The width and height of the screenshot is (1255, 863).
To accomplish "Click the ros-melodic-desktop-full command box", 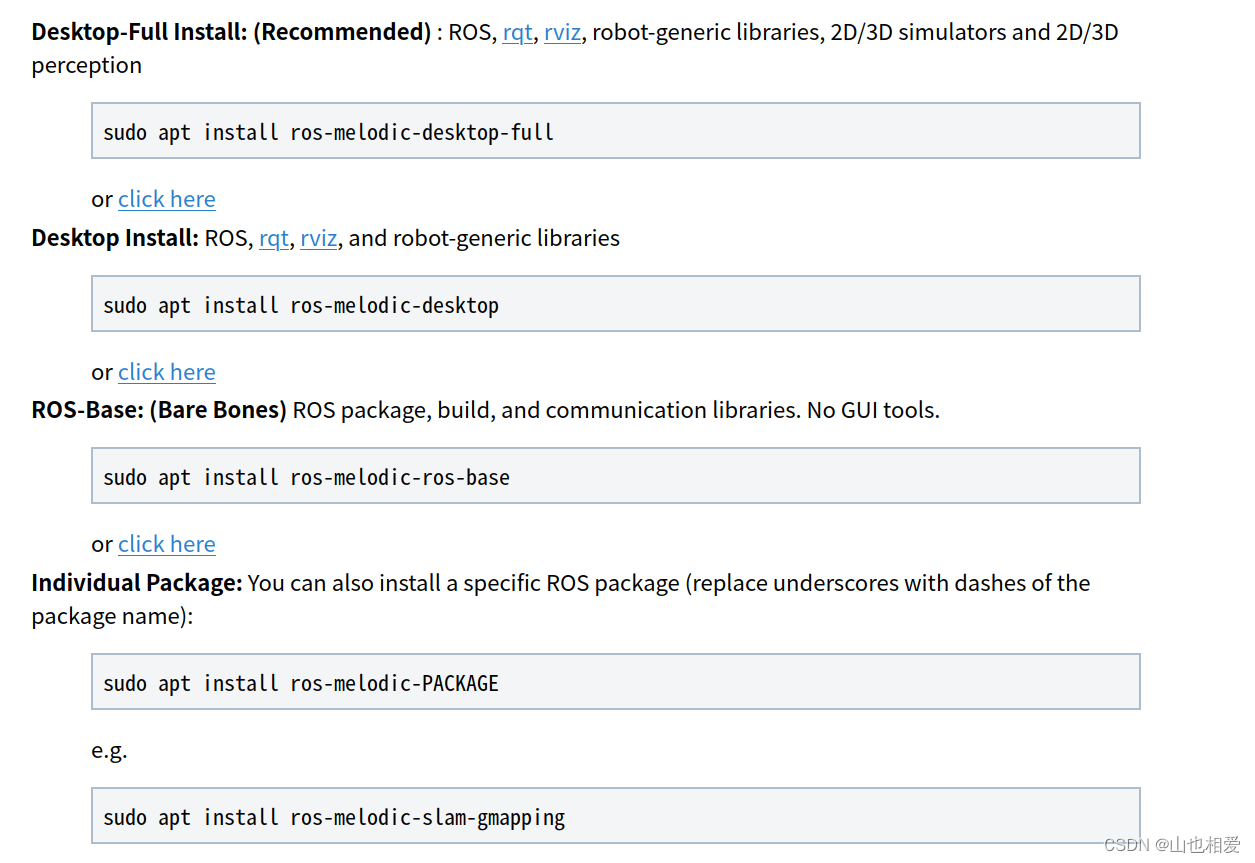I will click(615, 131).
